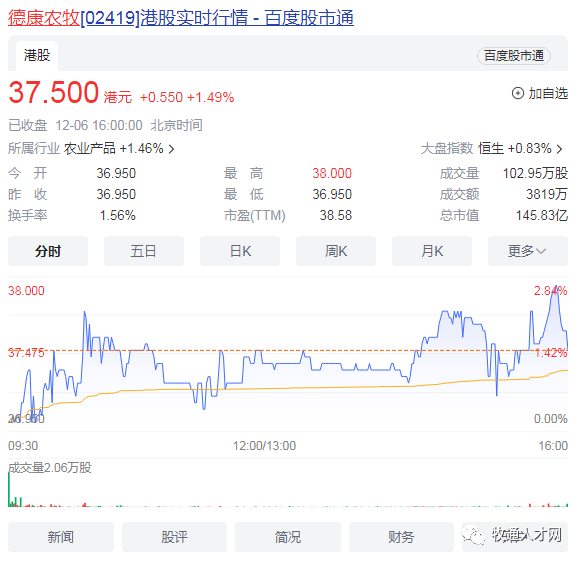Open the 德康农牧[02419] 百度股市通 title link

point(181,17)
